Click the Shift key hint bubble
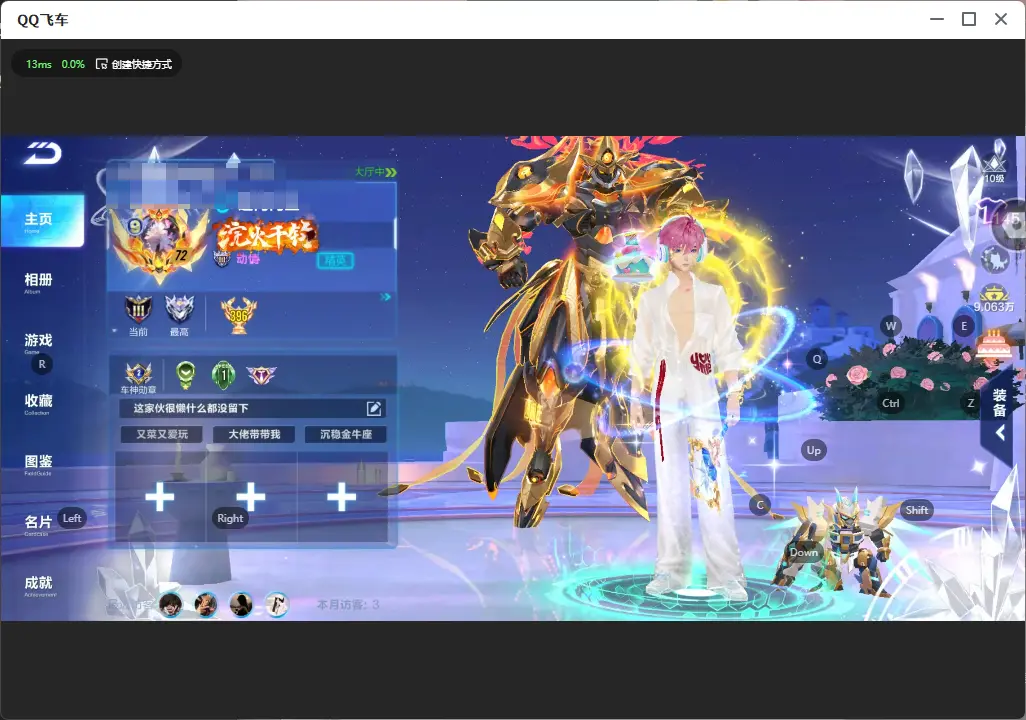Viewport: 1026px width, 720px height. click(x=917, y=511)
